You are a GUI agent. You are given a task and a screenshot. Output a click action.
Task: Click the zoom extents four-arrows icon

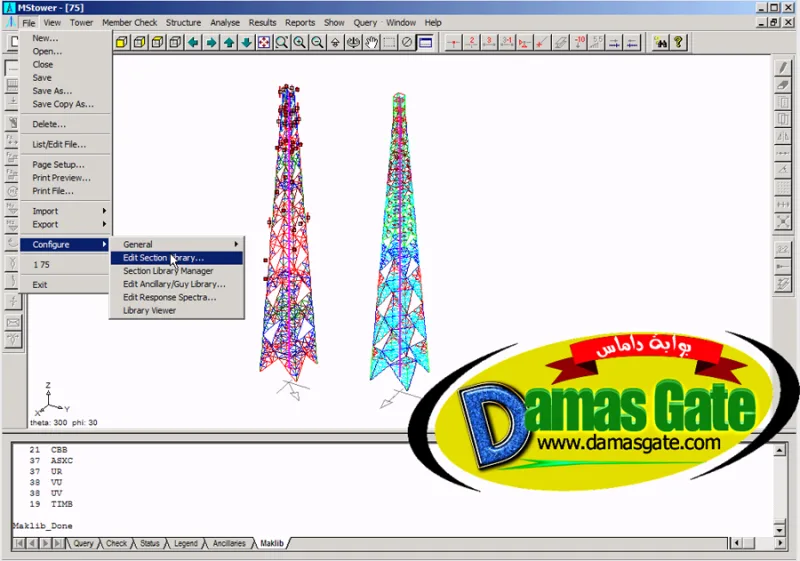point(264,42)
